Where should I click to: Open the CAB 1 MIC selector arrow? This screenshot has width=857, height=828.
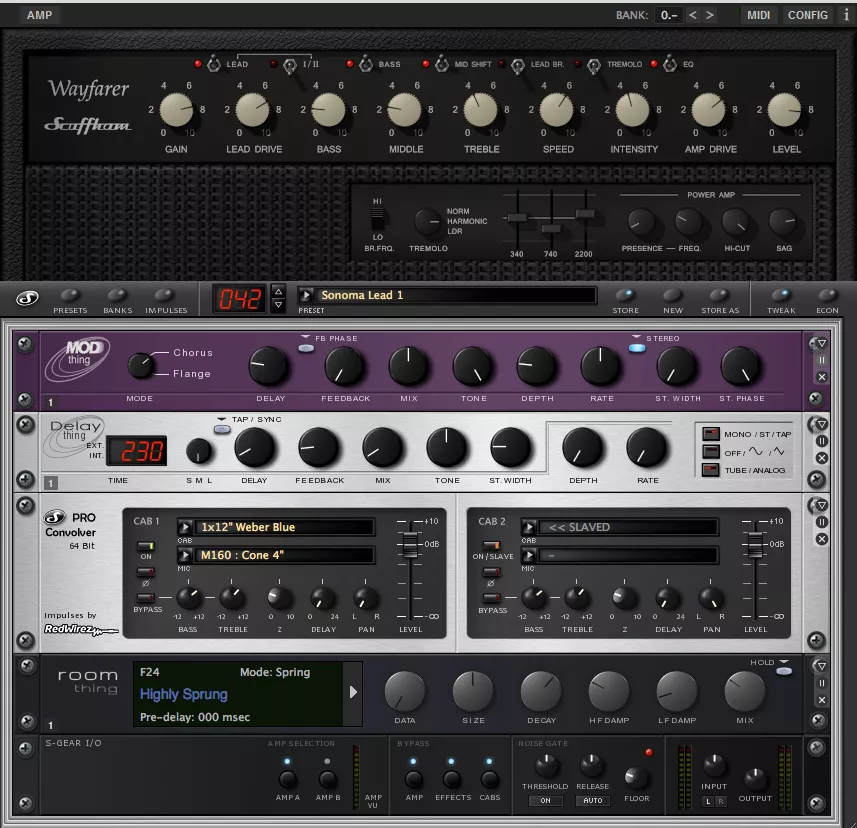[185, 555]
